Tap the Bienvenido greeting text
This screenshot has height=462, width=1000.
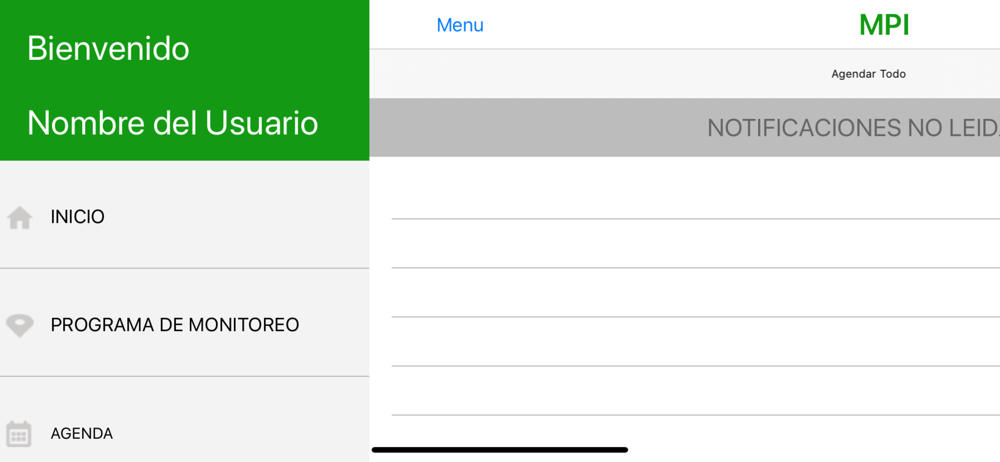(108, 48)
